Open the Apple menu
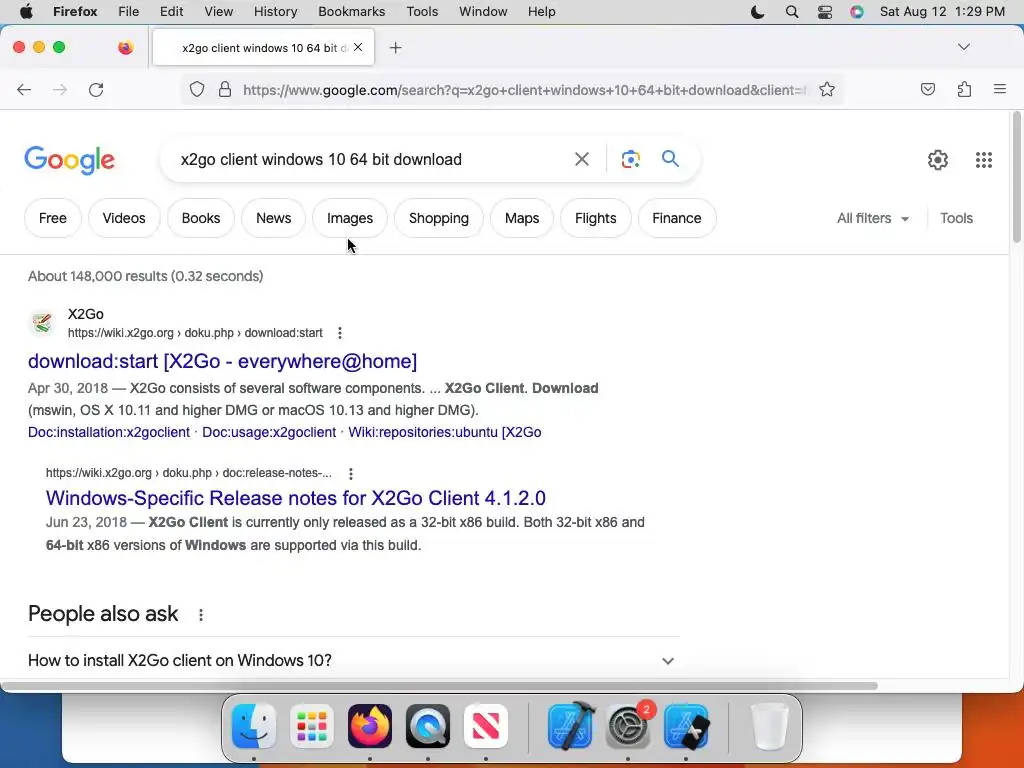 pos(26,12)
